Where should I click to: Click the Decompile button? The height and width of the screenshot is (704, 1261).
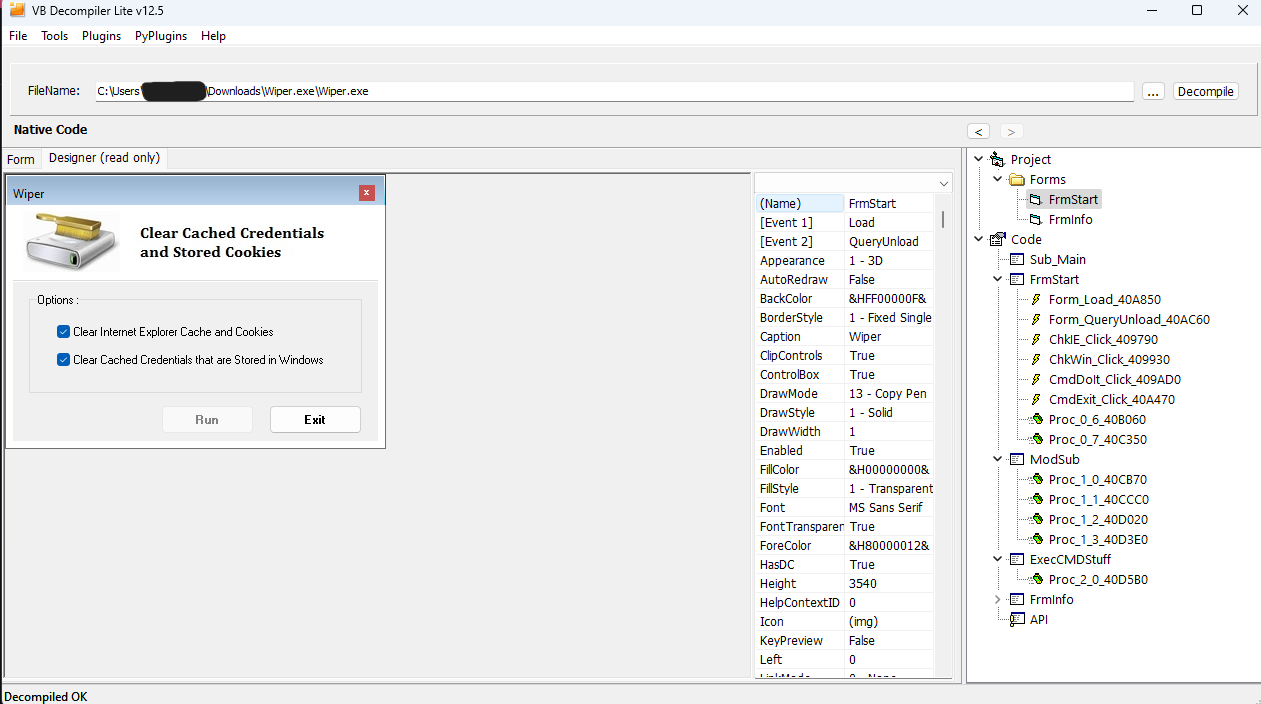1205,91
